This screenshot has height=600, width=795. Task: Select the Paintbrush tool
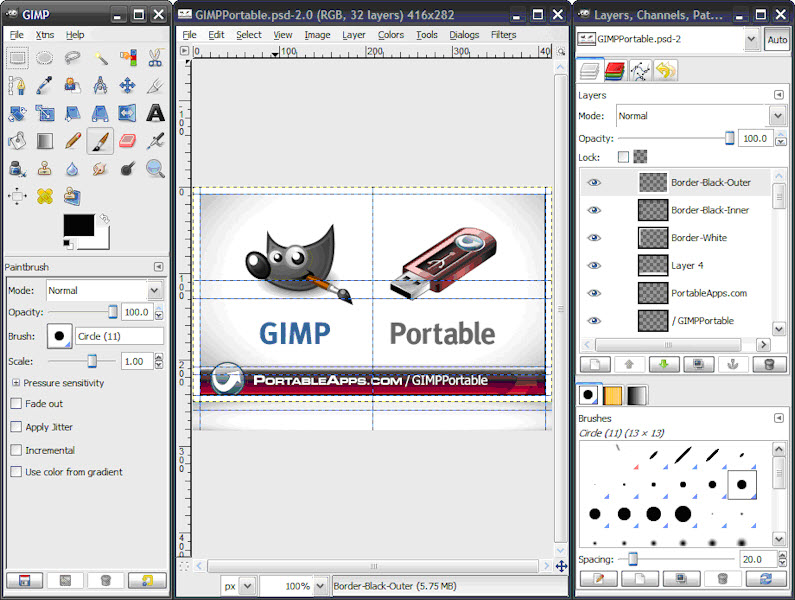(x=100, y=140)
